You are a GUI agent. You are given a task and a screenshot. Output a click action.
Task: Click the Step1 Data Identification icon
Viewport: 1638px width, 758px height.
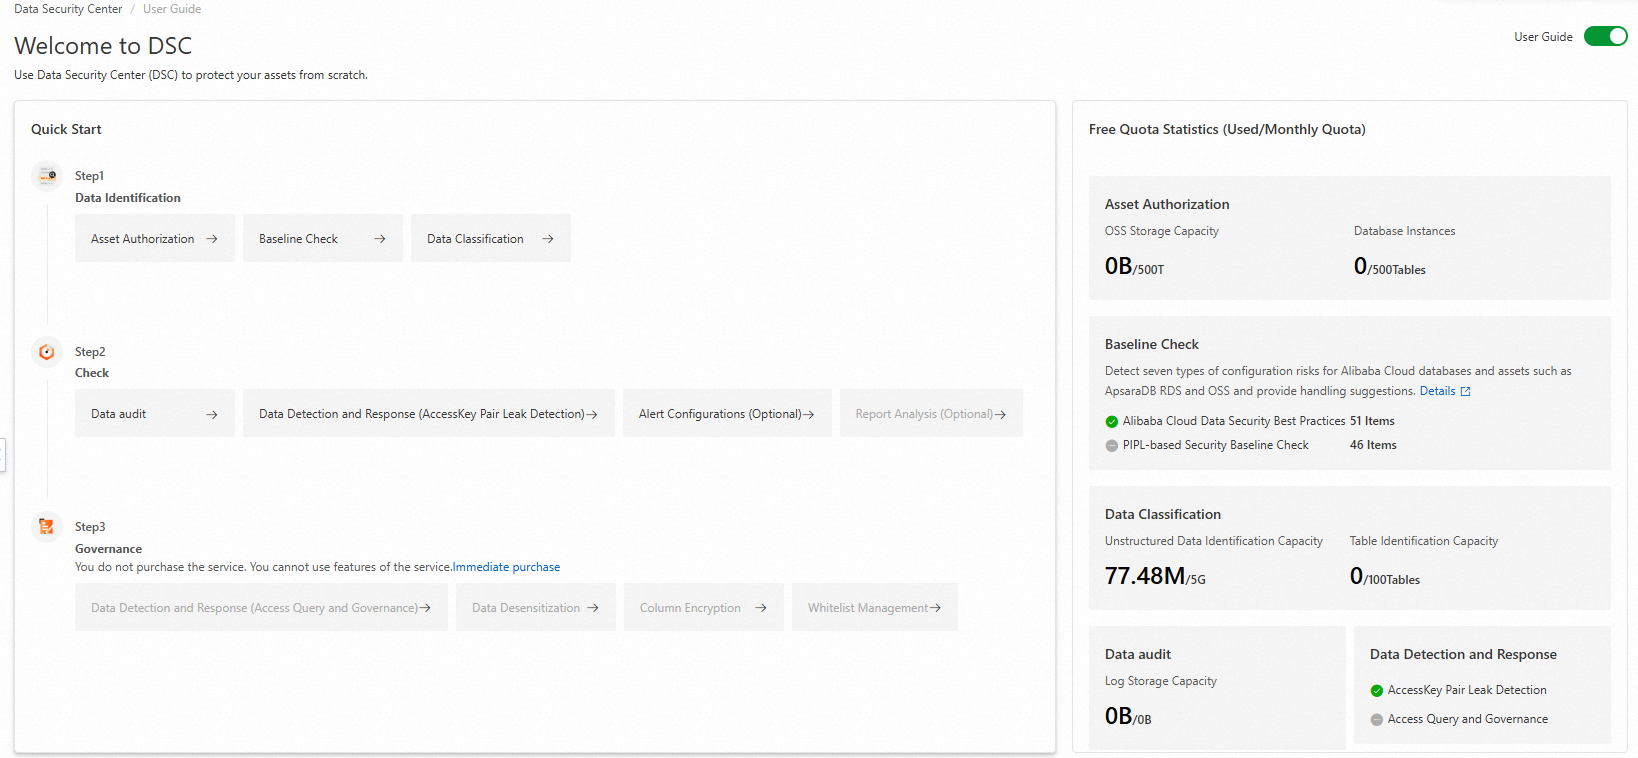(47, 176)
